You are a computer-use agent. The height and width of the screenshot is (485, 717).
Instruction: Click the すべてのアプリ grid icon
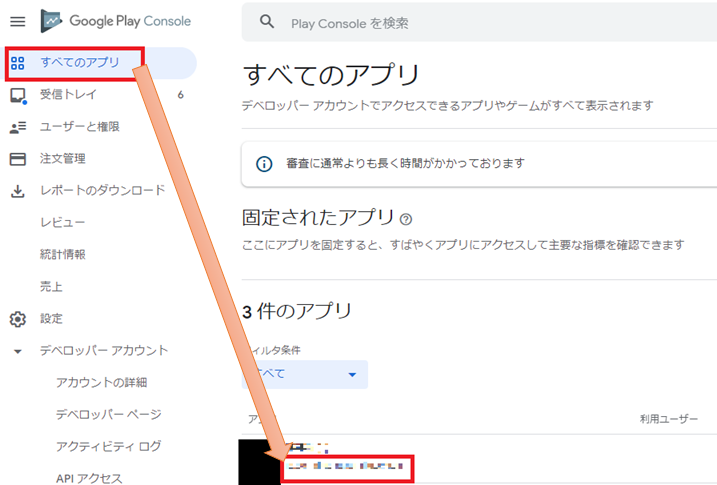coord(18,63)
